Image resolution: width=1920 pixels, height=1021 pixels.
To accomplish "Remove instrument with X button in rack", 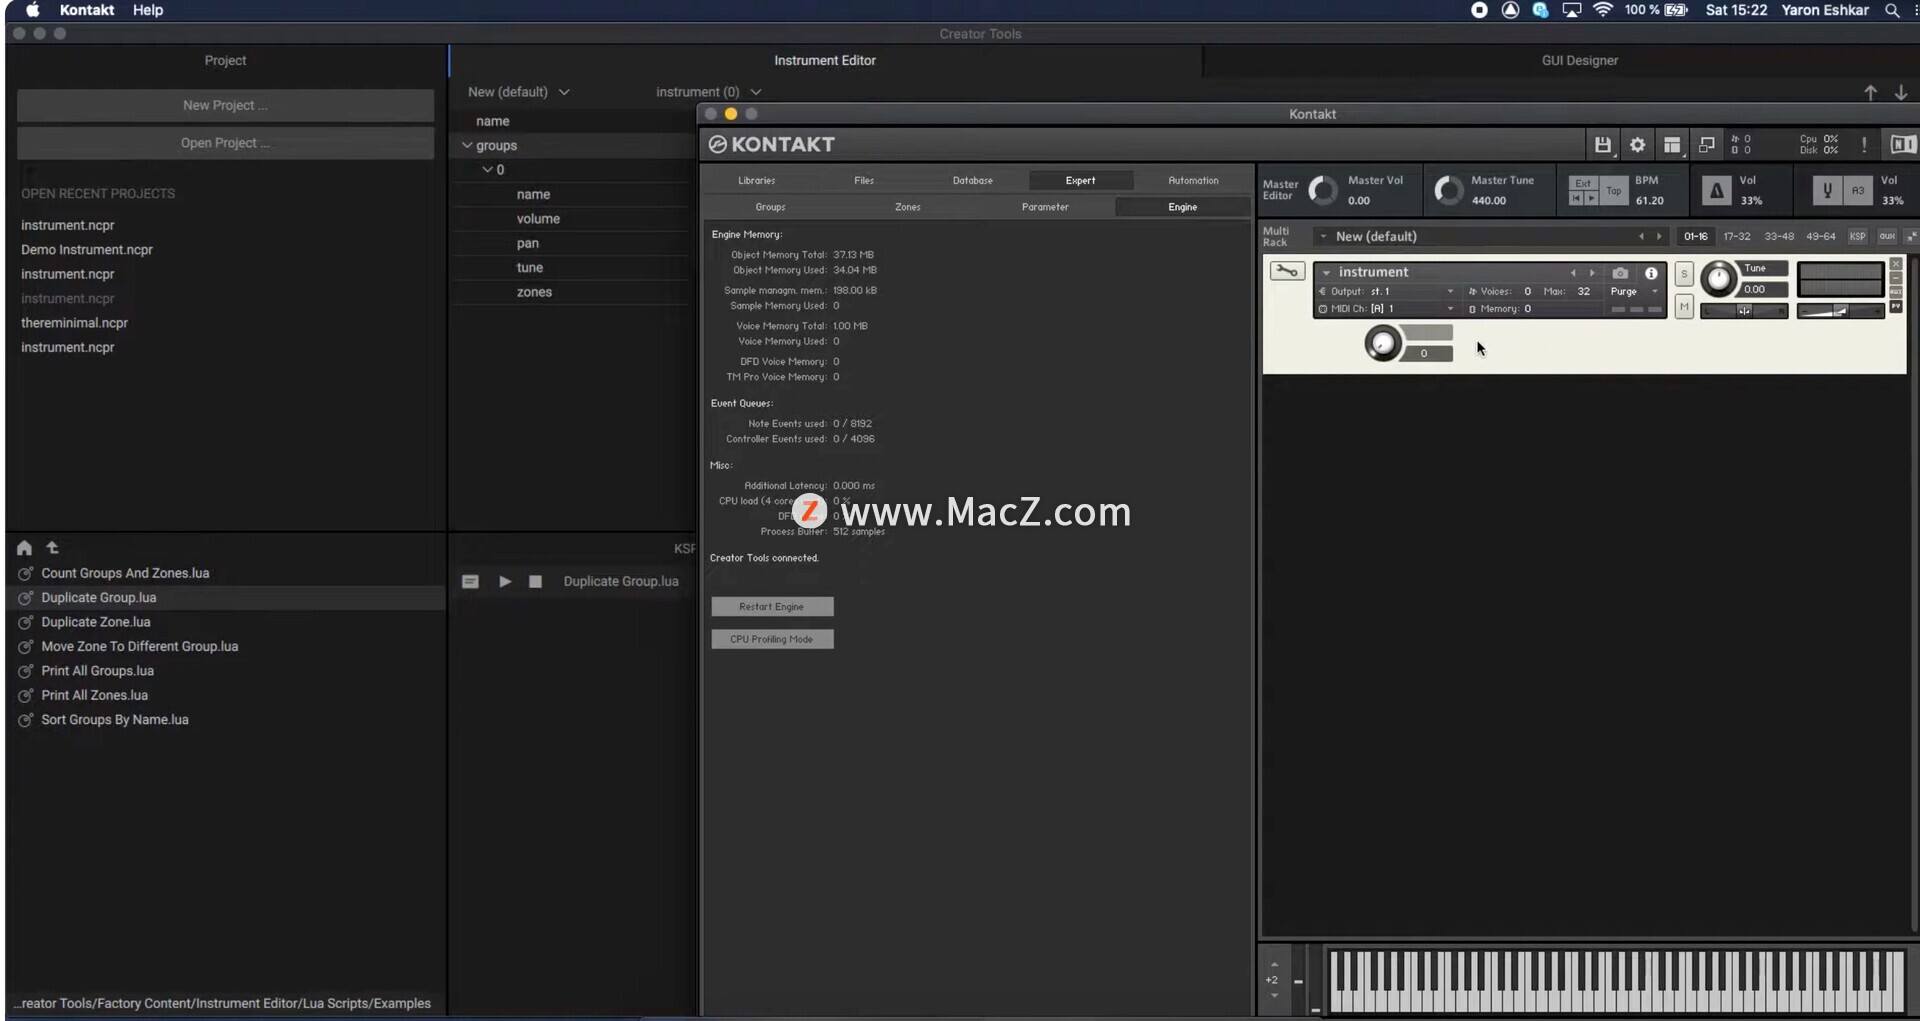I will [x=1896, y=264].
